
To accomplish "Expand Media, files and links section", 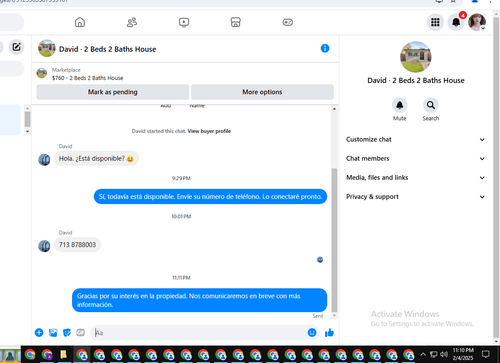I will [415, 178].
